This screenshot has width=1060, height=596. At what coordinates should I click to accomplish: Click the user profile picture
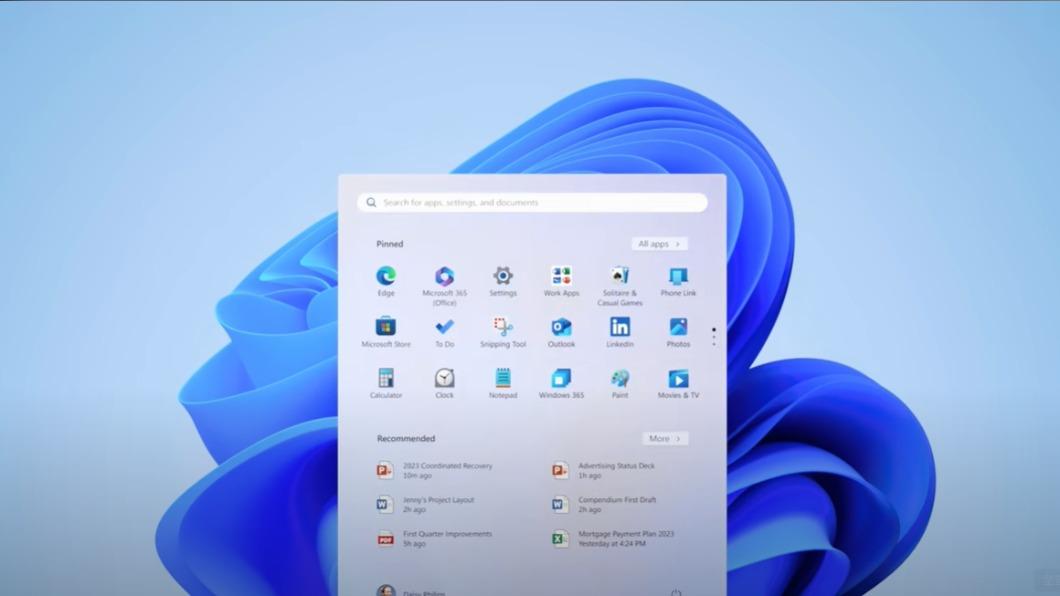pos(385,591)
